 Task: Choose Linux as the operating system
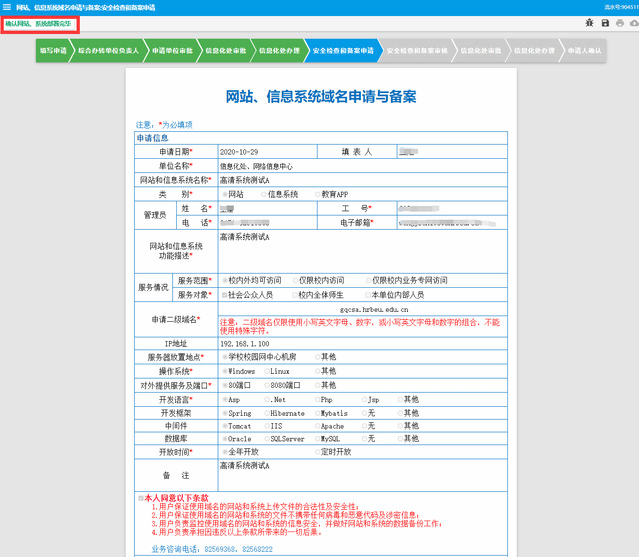(x=265, y=370)
